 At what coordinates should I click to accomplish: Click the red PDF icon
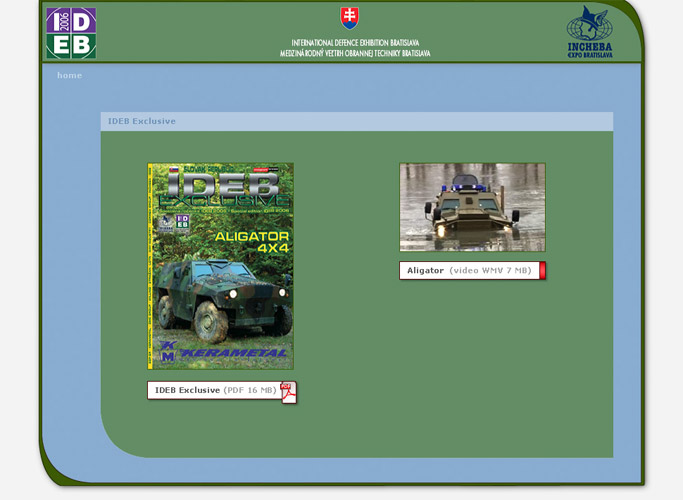[x=288, y=393]
